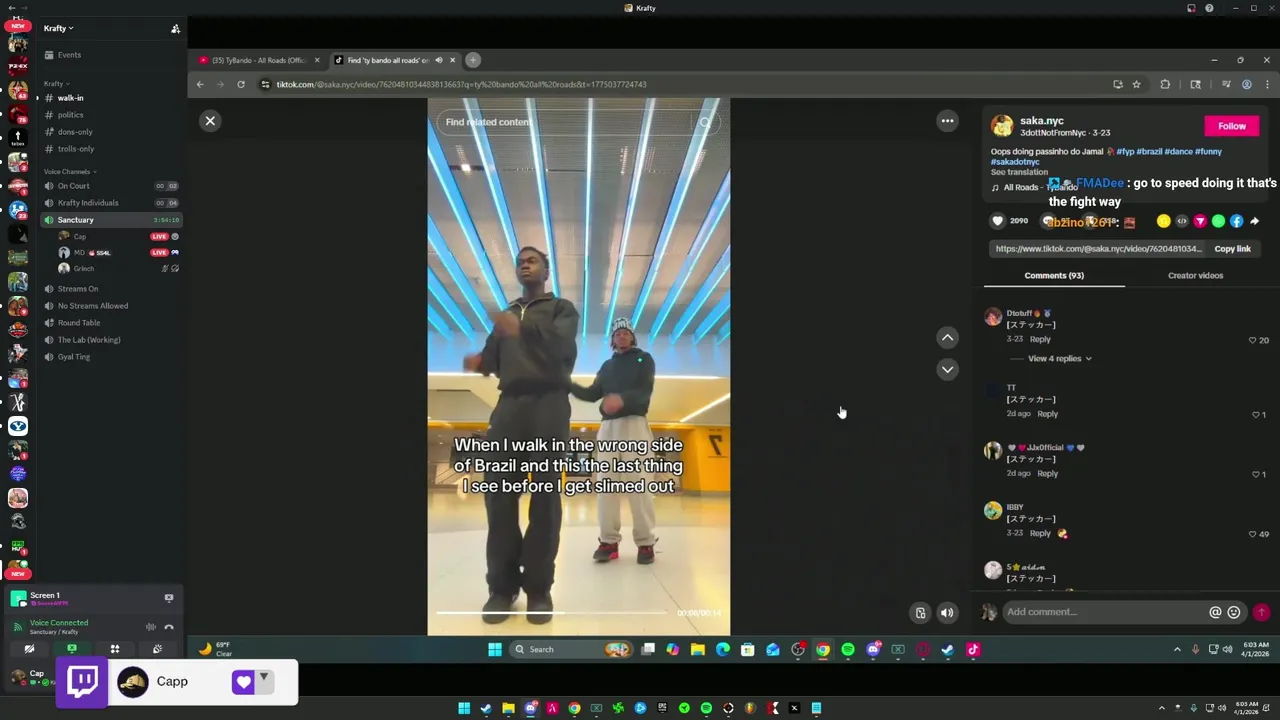The width and height of the screenshot is (1280, 720).
Task: Open the #funny hashtag link
Action: point(1209,152)
